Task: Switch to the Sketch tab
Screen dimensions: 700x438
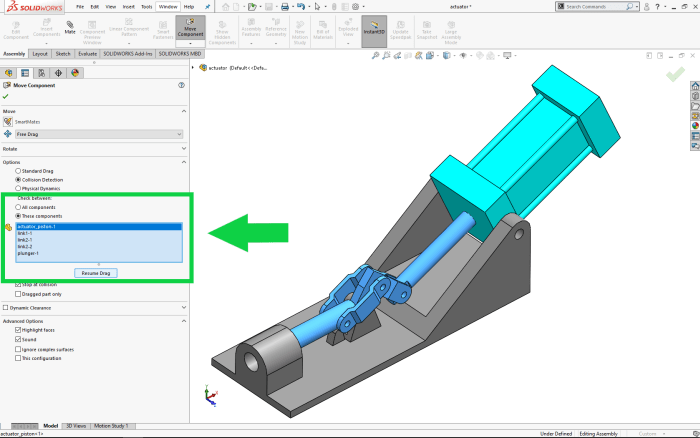Action: tap(63, 54)
